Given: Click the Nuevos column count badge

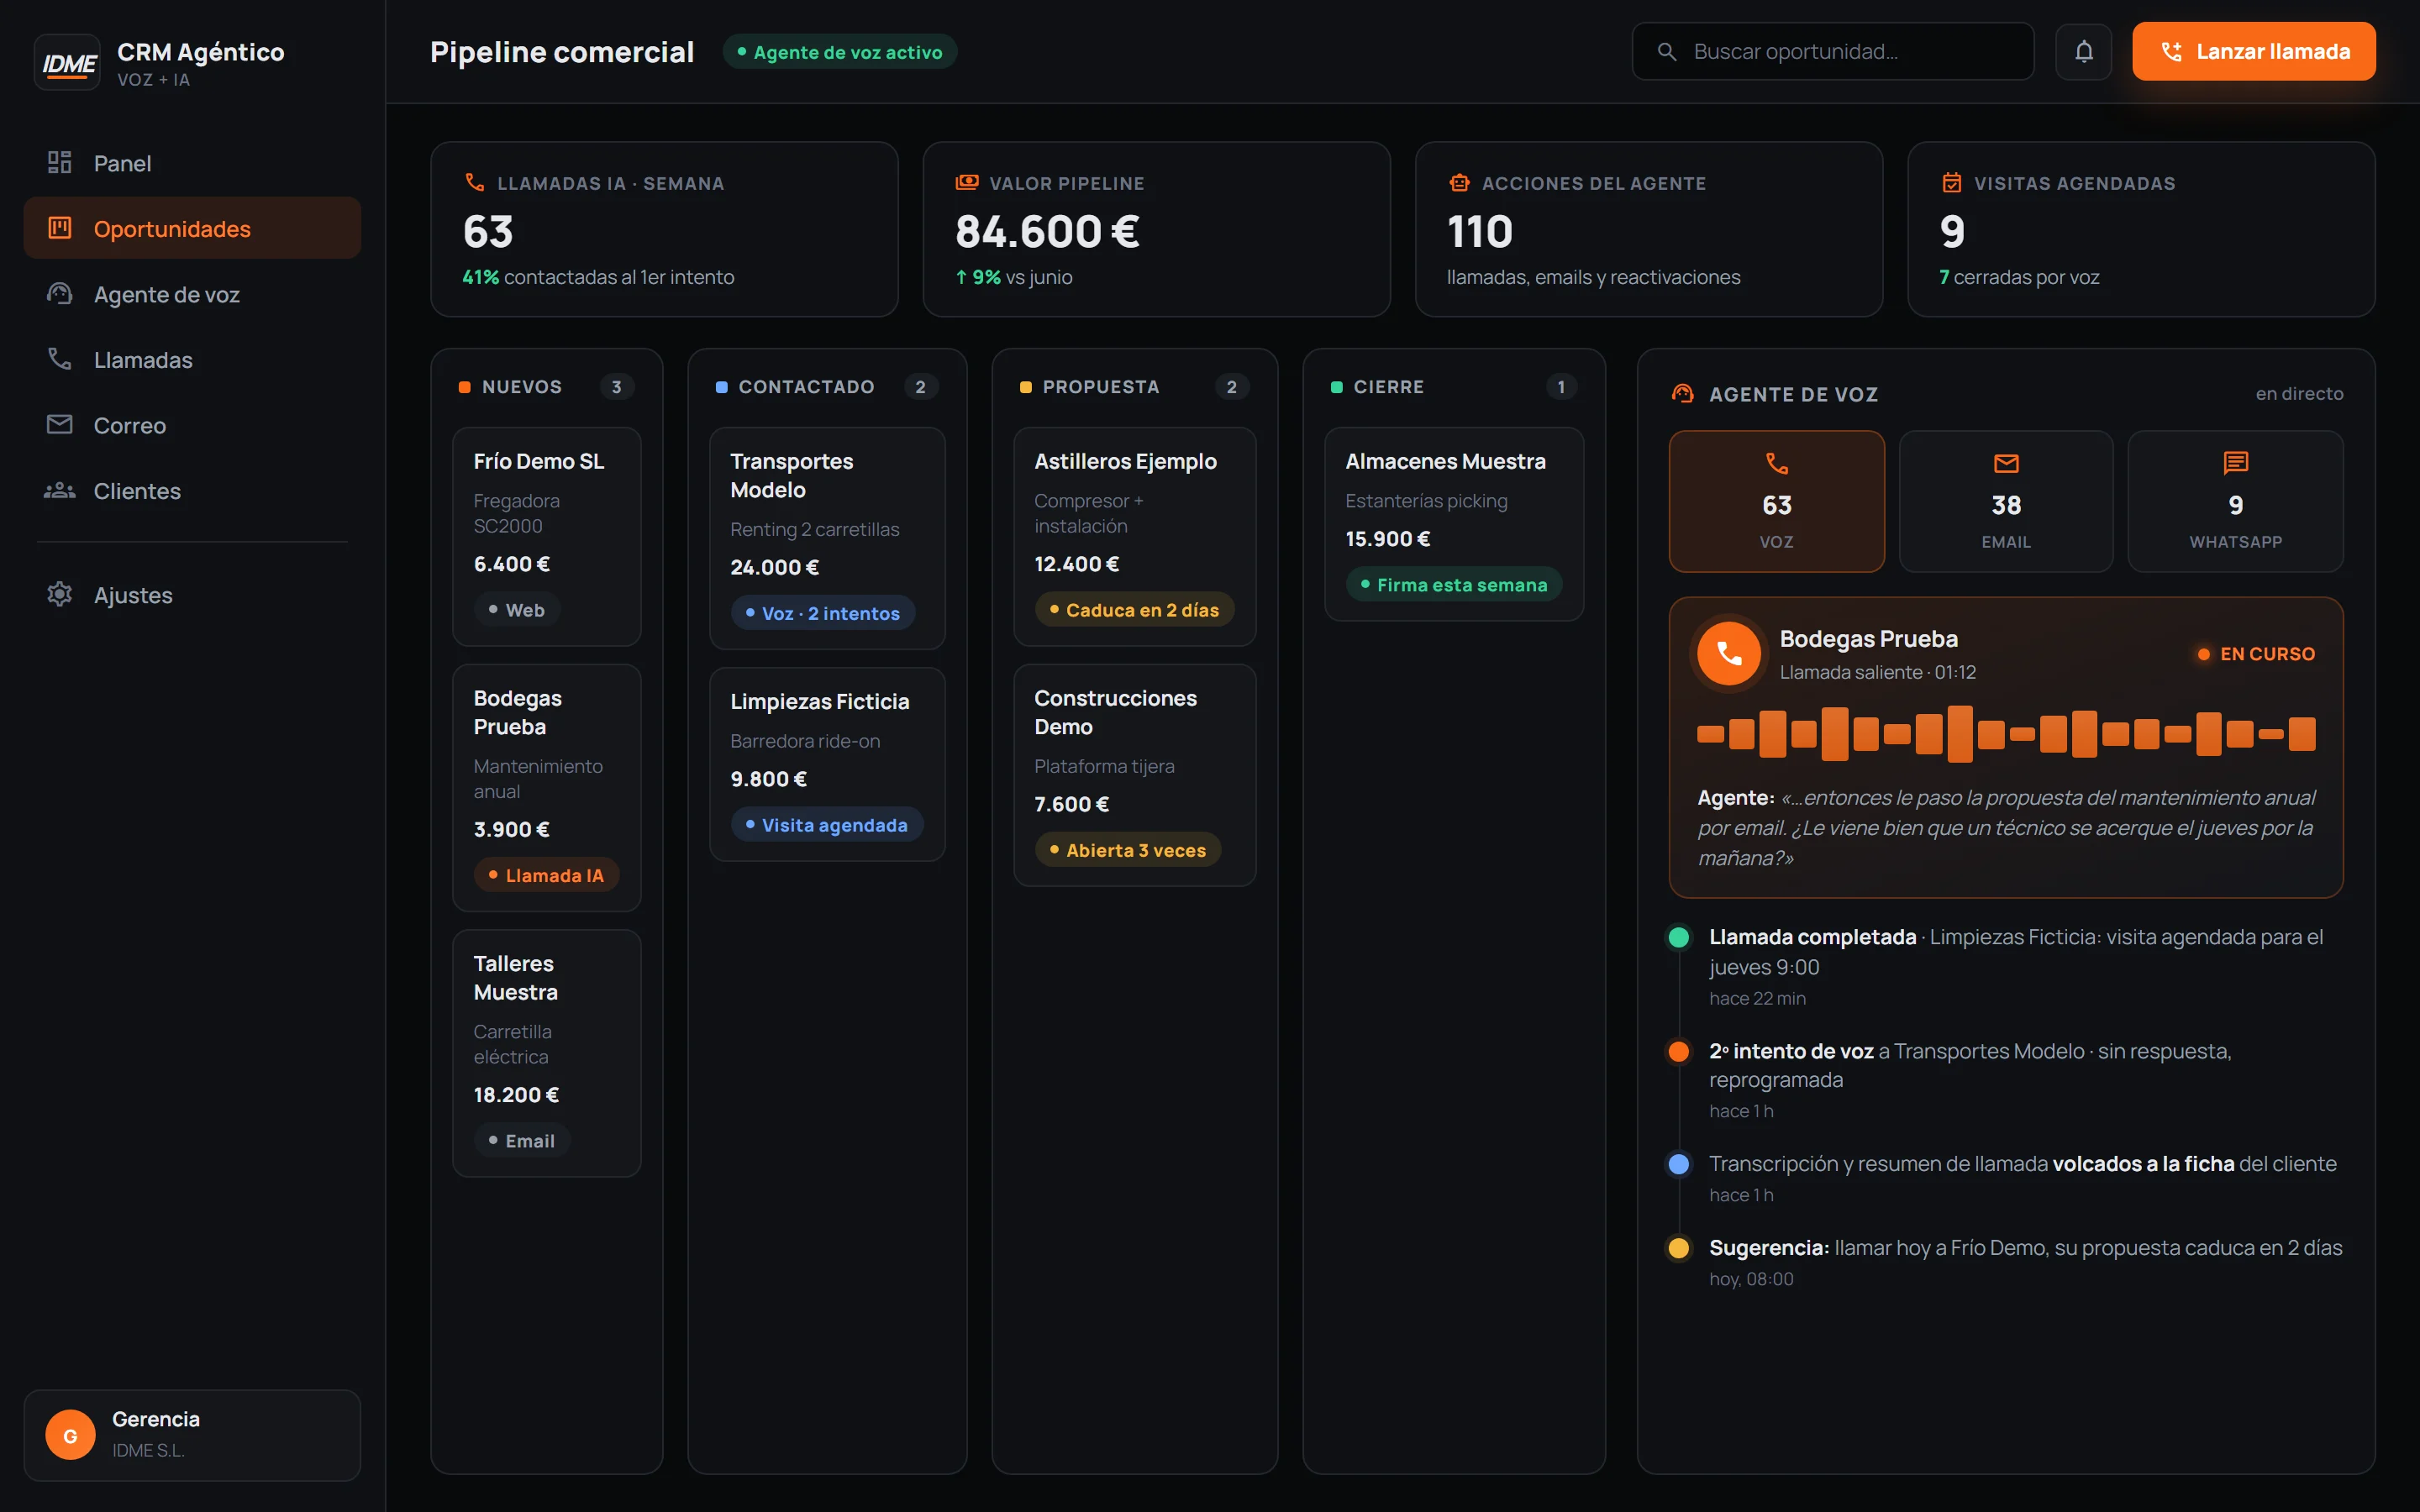Looking at the screenshot, I should pyautogui.click(x=617, y=387).
